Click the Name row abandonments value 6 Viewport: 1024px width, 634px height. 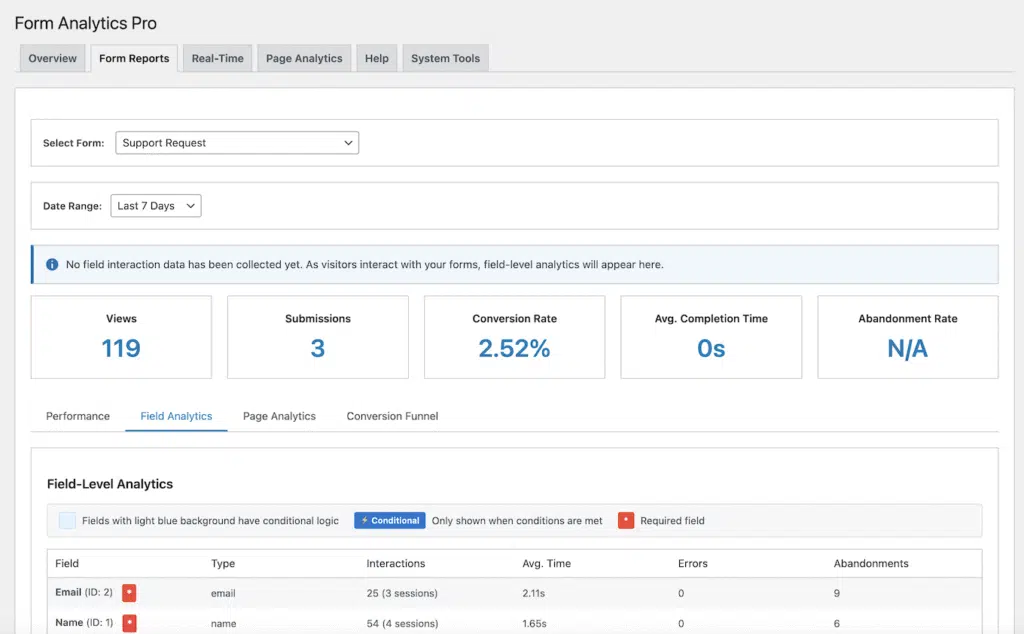(837, 624)
